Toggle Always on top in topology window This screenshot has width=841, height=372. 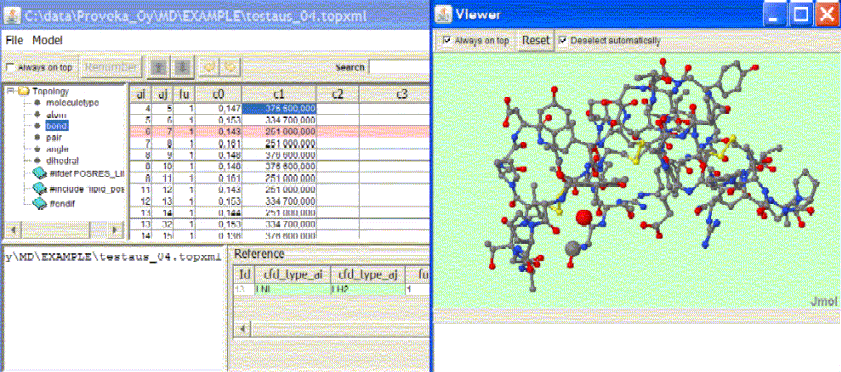click(x=10, y=68)
